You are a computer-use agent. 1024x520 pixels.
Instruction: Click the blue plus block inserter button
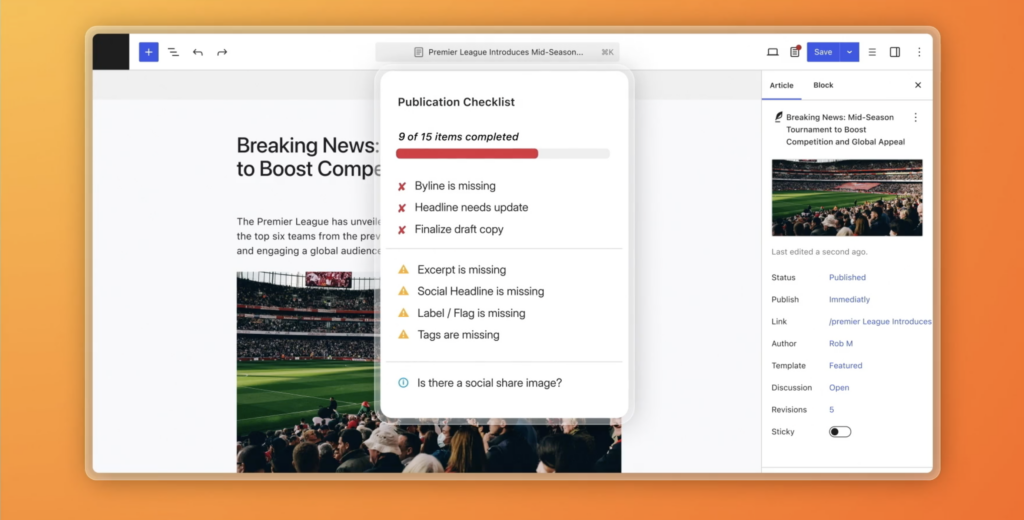click(148, 52)
